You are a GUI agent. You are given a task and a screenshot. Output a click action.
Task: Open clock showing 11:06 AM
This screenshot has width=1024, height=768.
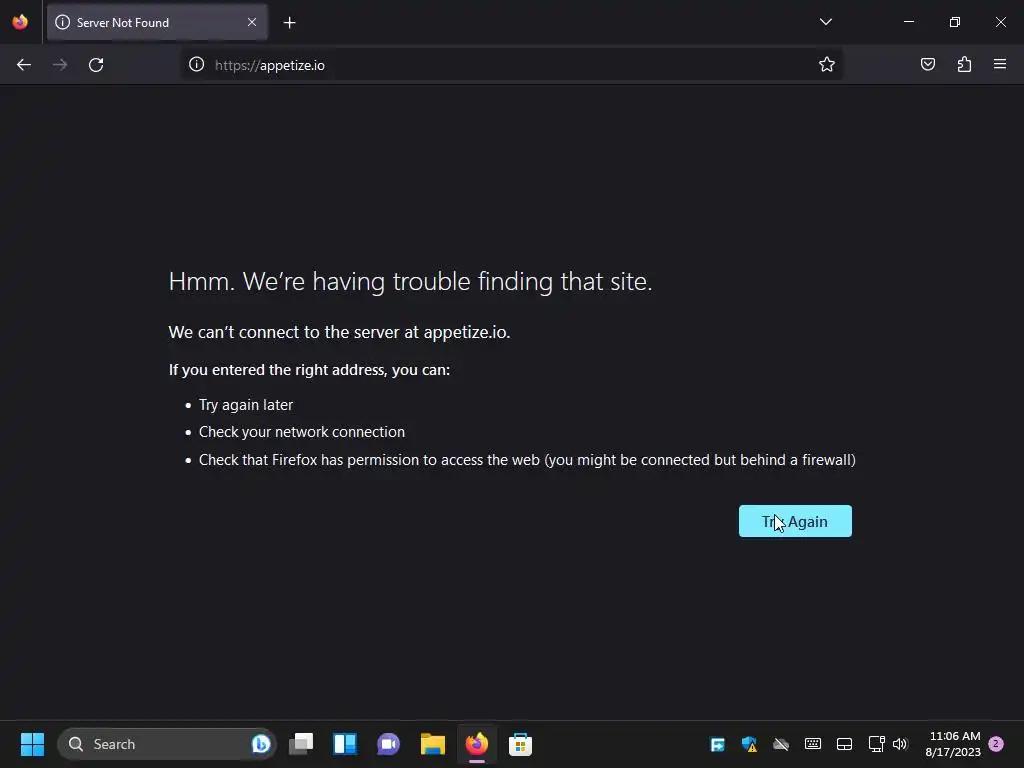(x=953, y=744)
